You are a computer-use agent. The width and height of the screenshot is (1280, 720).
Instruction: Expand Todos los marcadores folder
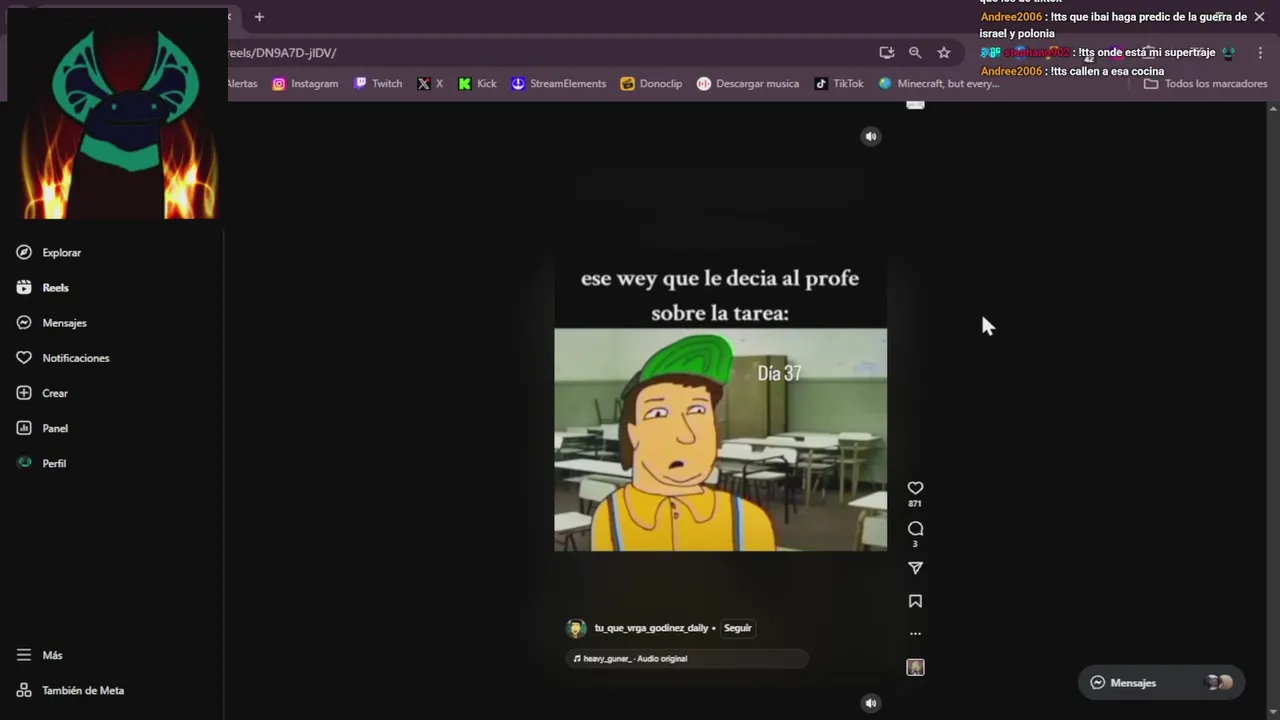coord(1206,84)
